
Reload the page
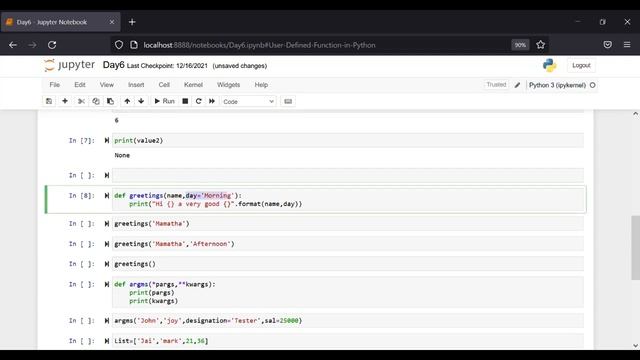click(x=52, y=45)
